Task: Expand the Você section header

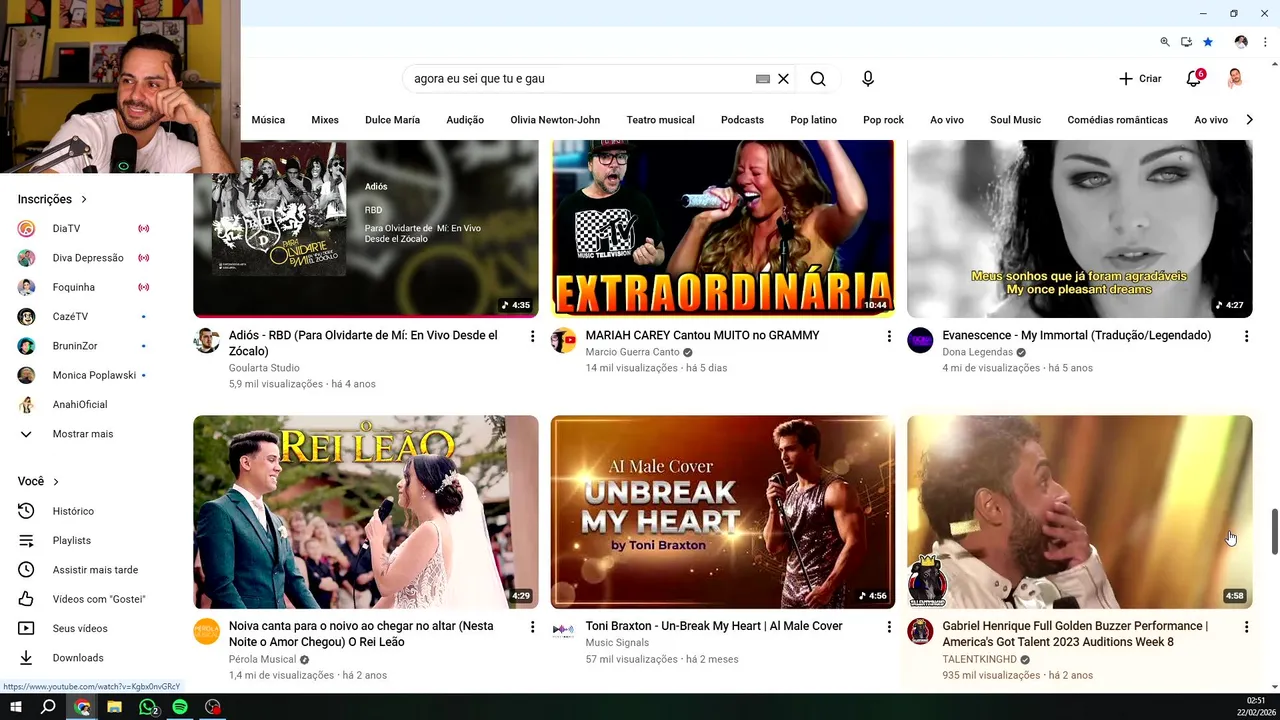Action: click(38, 481)
